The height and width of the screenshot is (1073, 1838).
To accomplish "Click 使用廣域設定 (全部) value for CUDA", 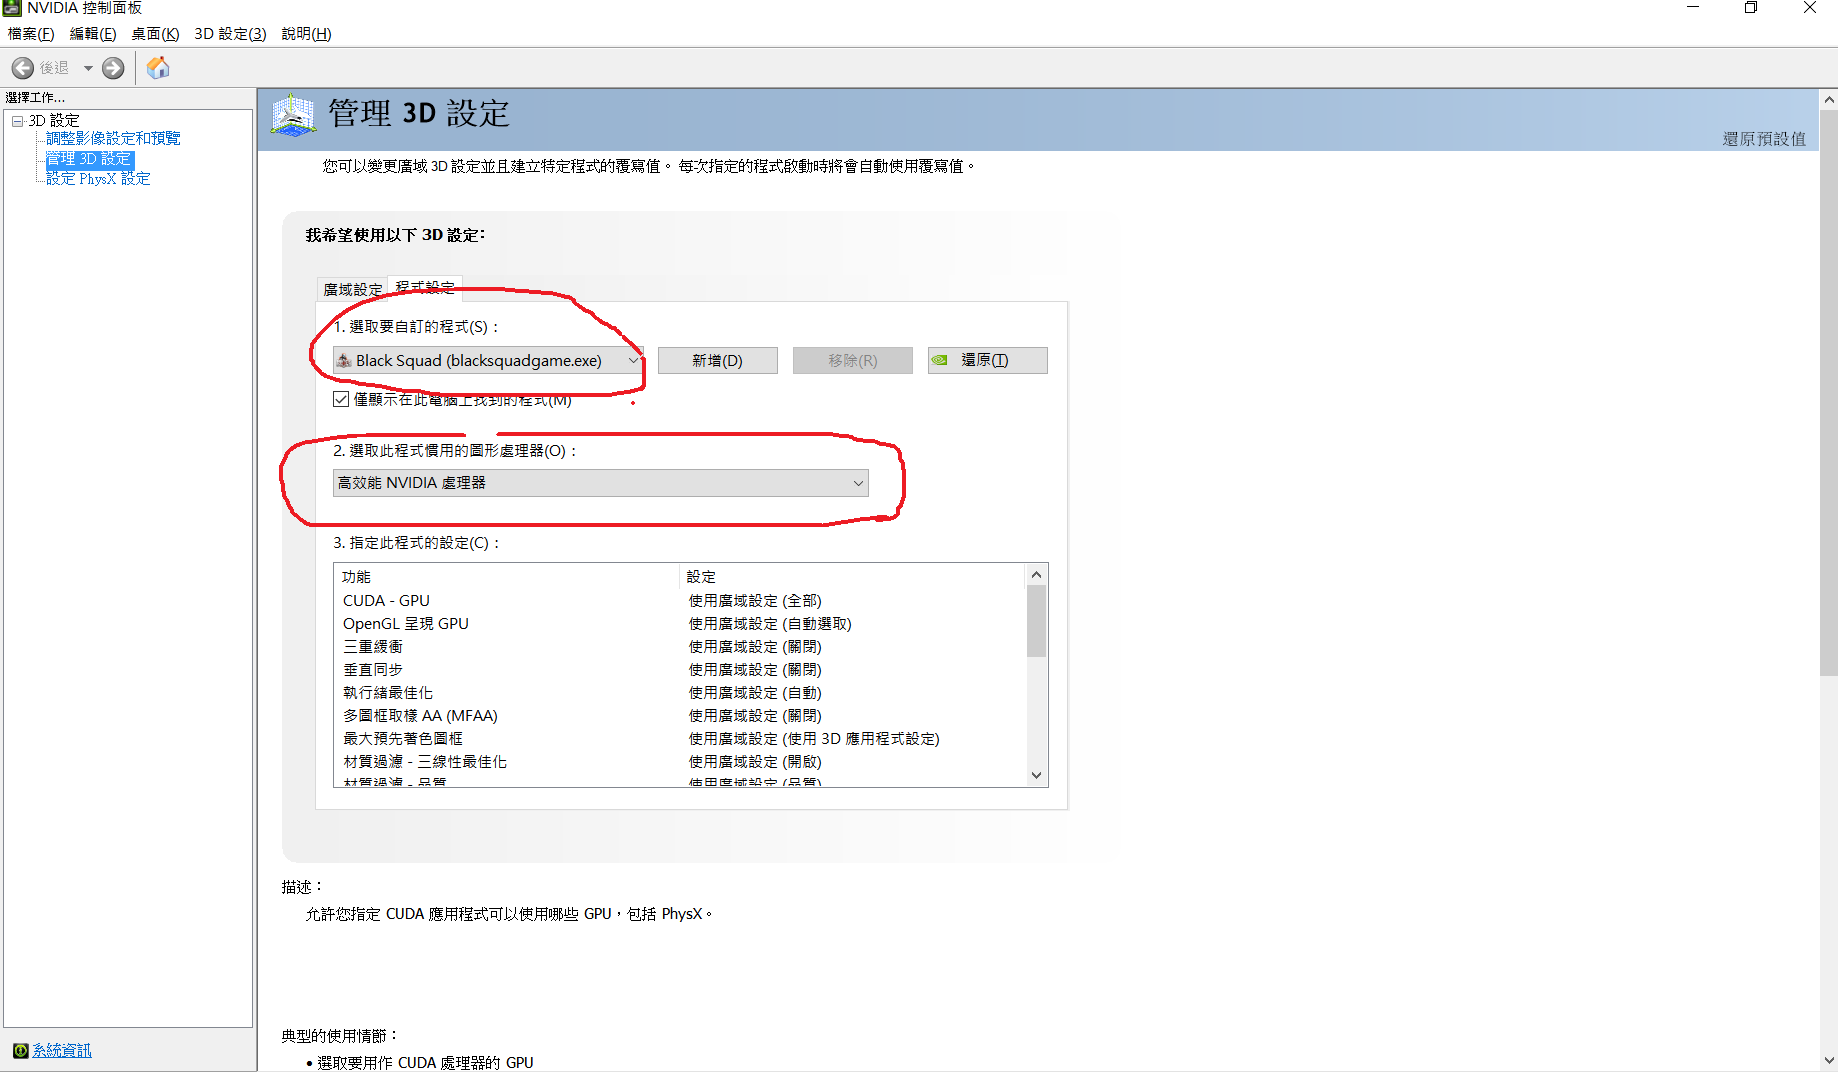I will point(755,601).
